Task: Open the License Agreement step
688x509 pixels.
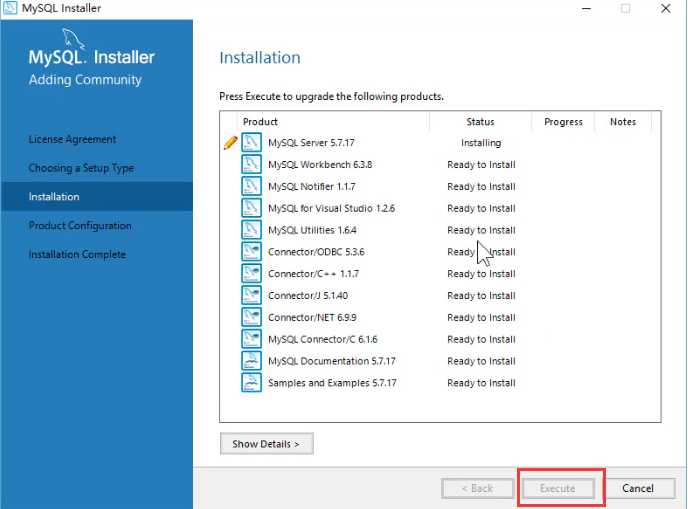Action: coord(72,139)
